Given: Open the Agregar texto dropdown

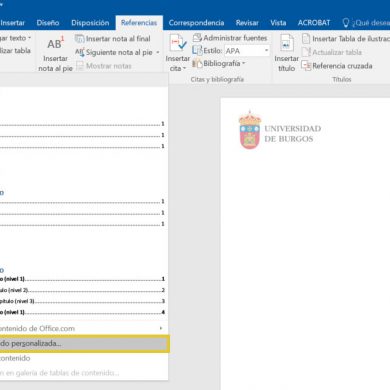Looking at the screenshot, I should (x=15, y=38).
